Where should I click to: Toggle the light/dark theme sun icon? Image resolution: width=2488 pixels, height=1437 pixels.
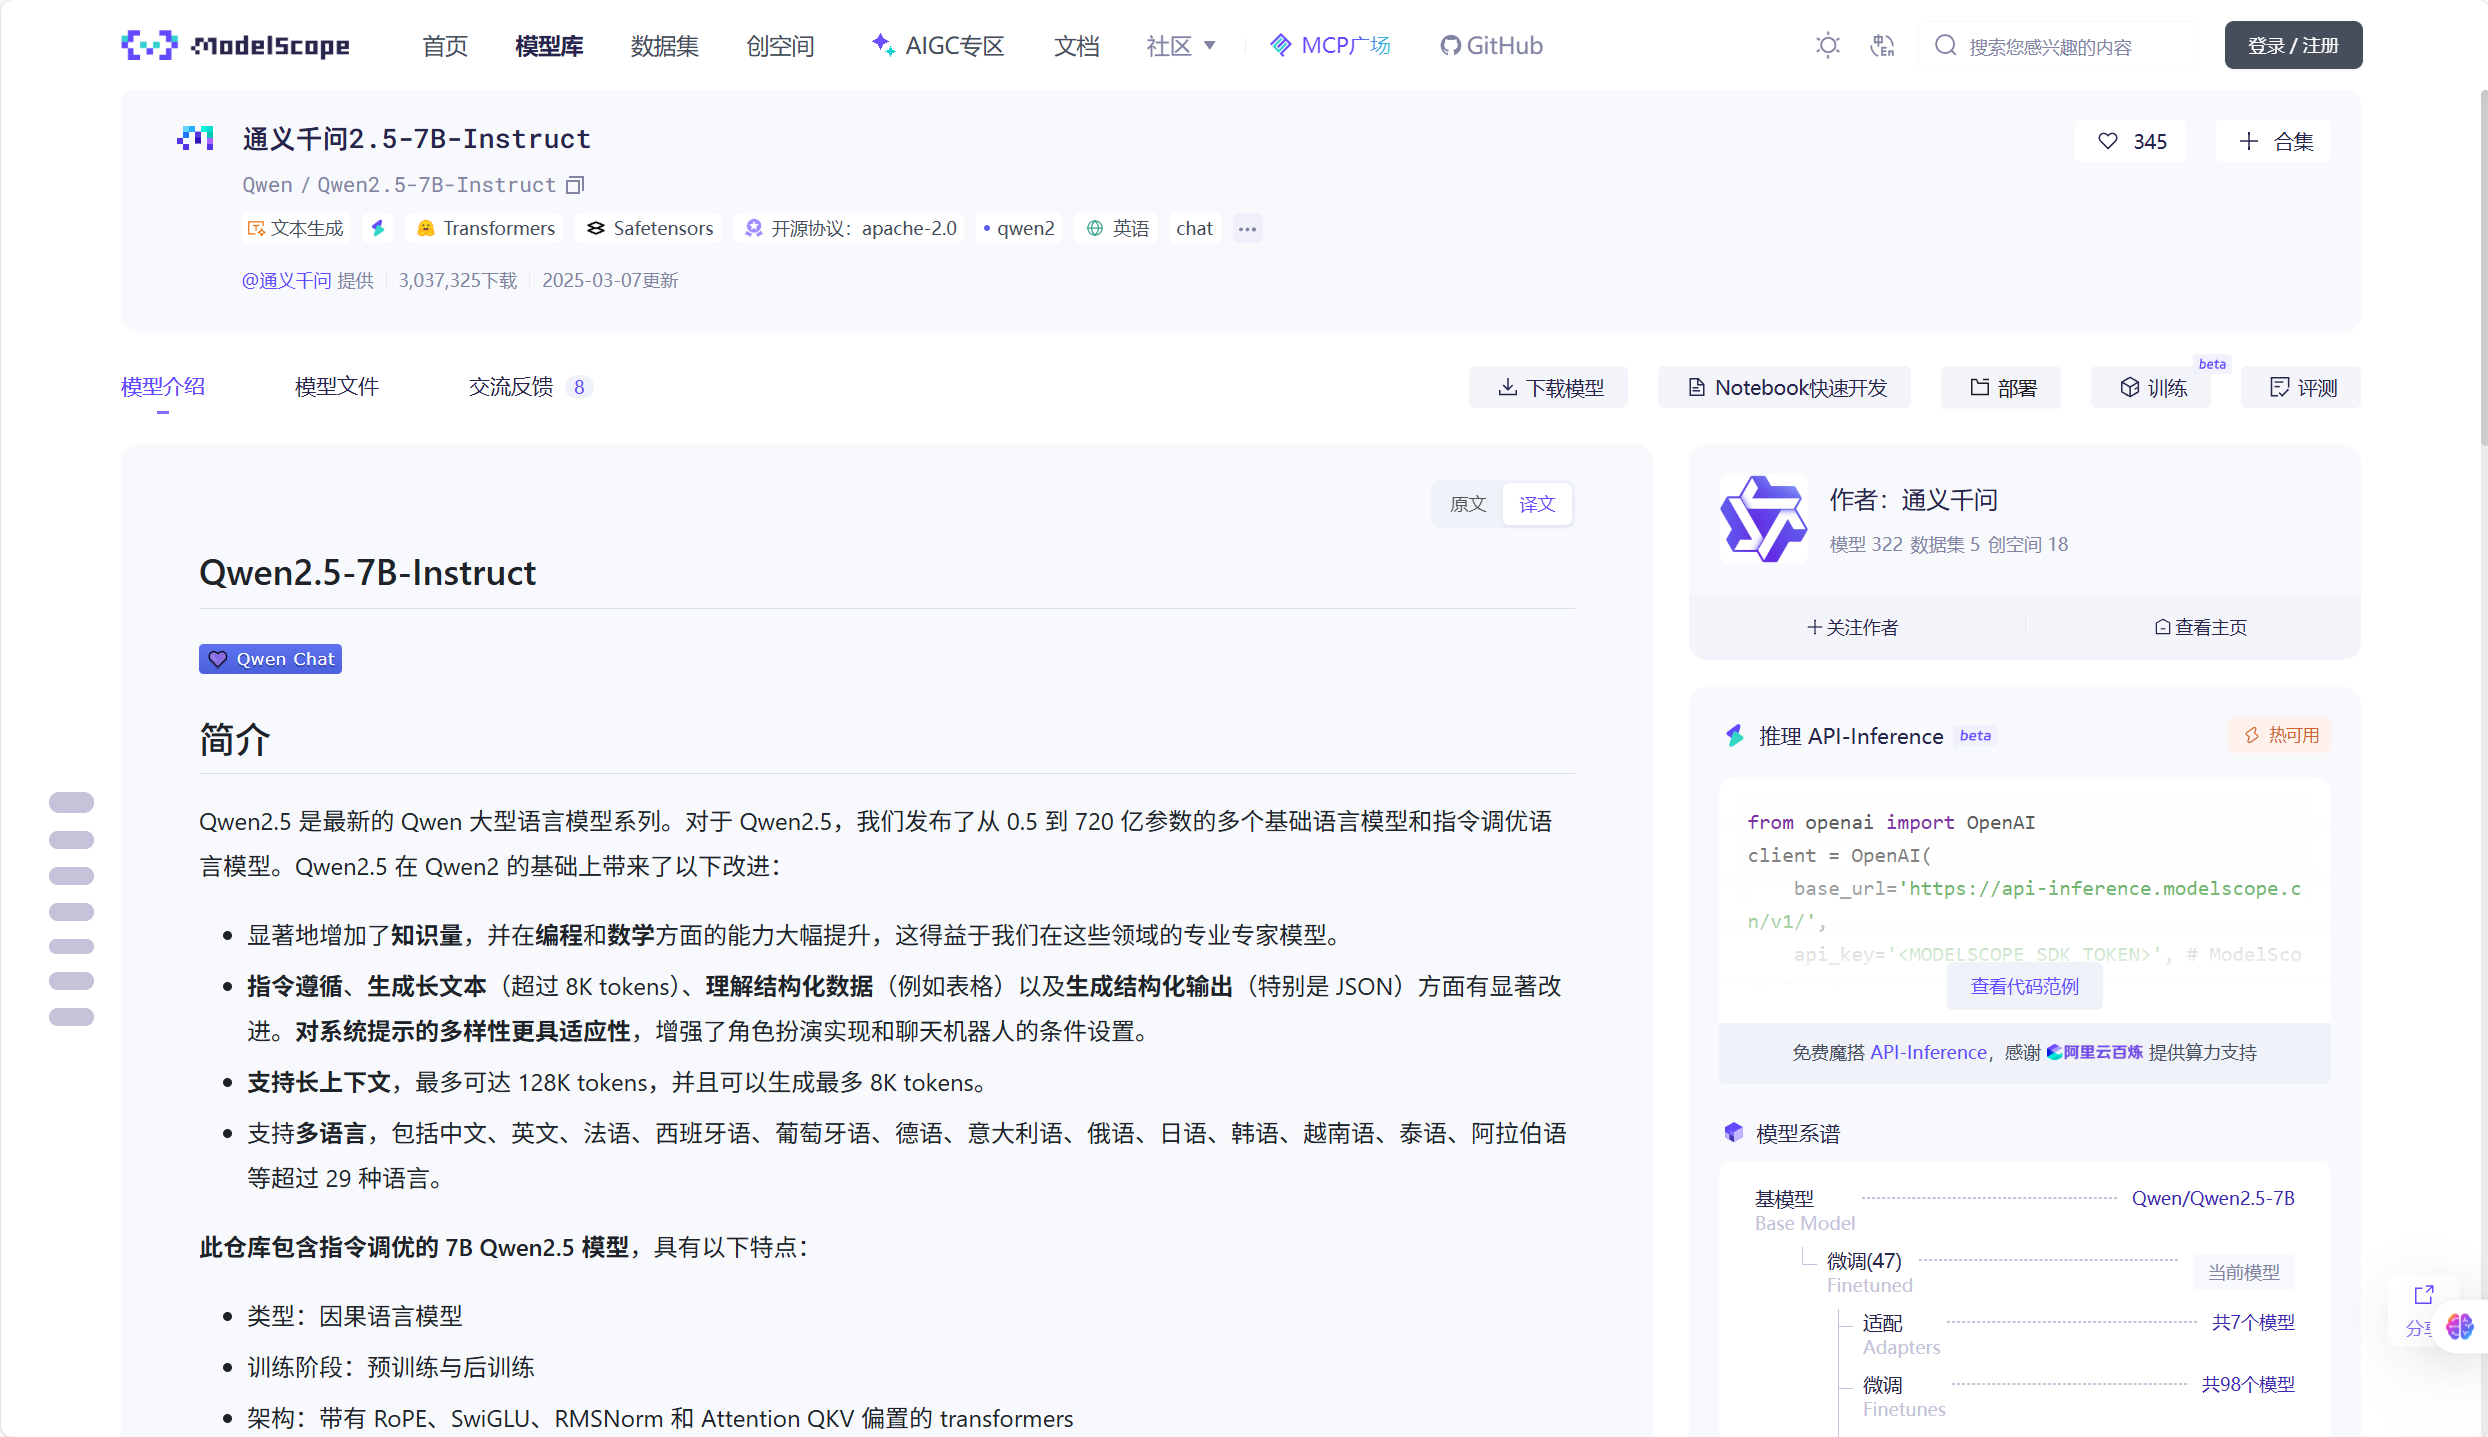(x=1827, y=45)
